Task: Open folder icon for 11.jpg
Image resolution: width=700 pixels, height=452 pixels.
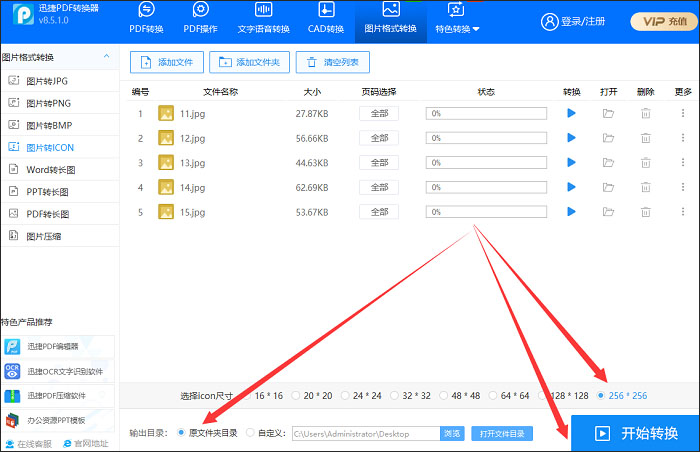Action: point(608,113)
